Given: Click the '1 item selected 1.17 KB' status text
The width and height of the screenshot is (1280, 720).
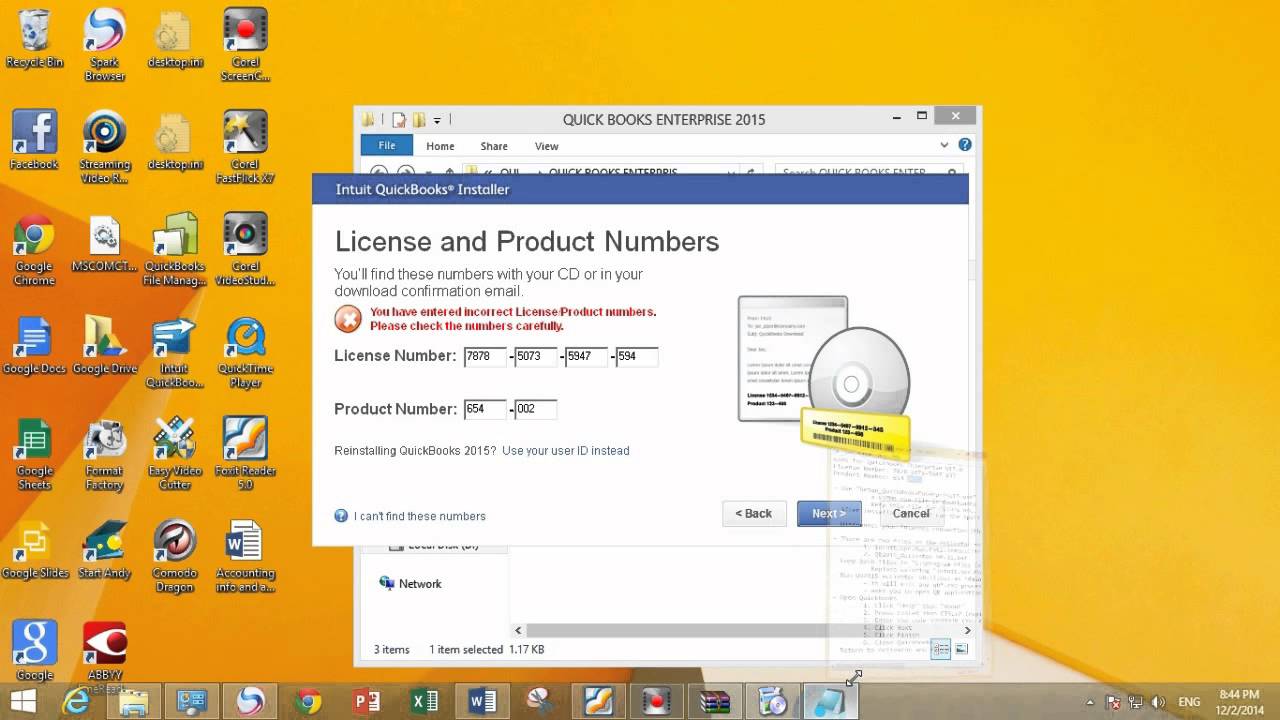Looking at the screenshot, I should tap(486, 650).
